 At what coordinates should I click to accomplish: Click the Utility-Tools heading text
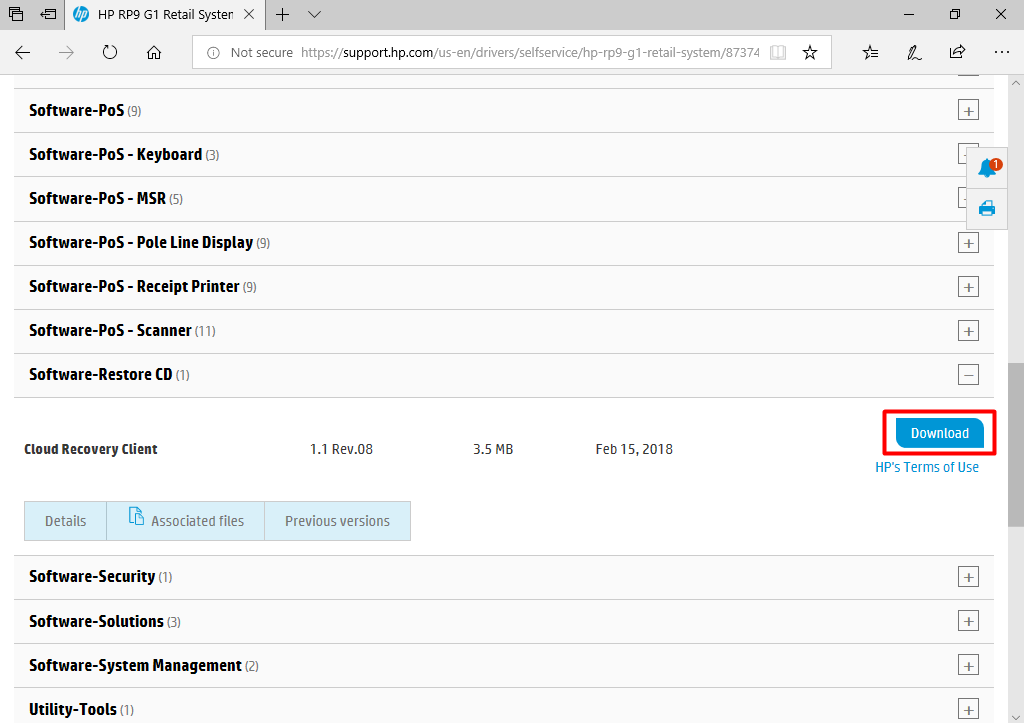[73, 709]
